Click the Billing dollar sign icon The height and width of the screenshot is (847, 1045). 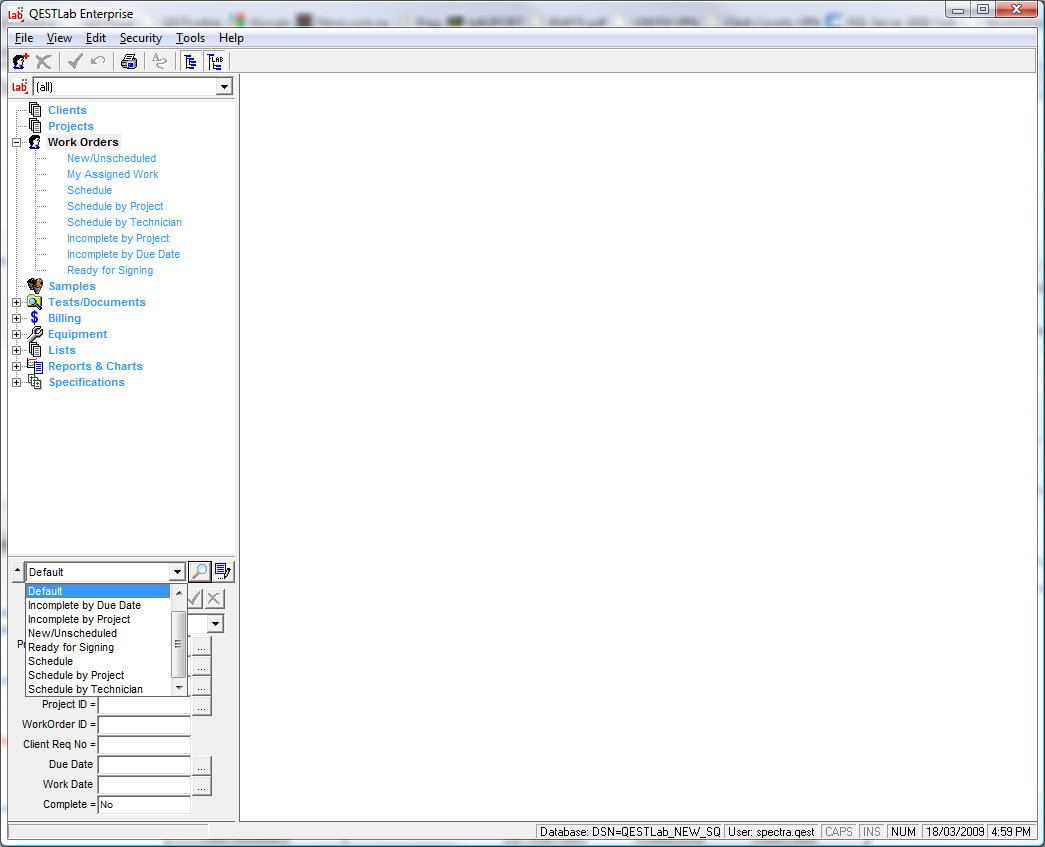[x=36, y=318]
